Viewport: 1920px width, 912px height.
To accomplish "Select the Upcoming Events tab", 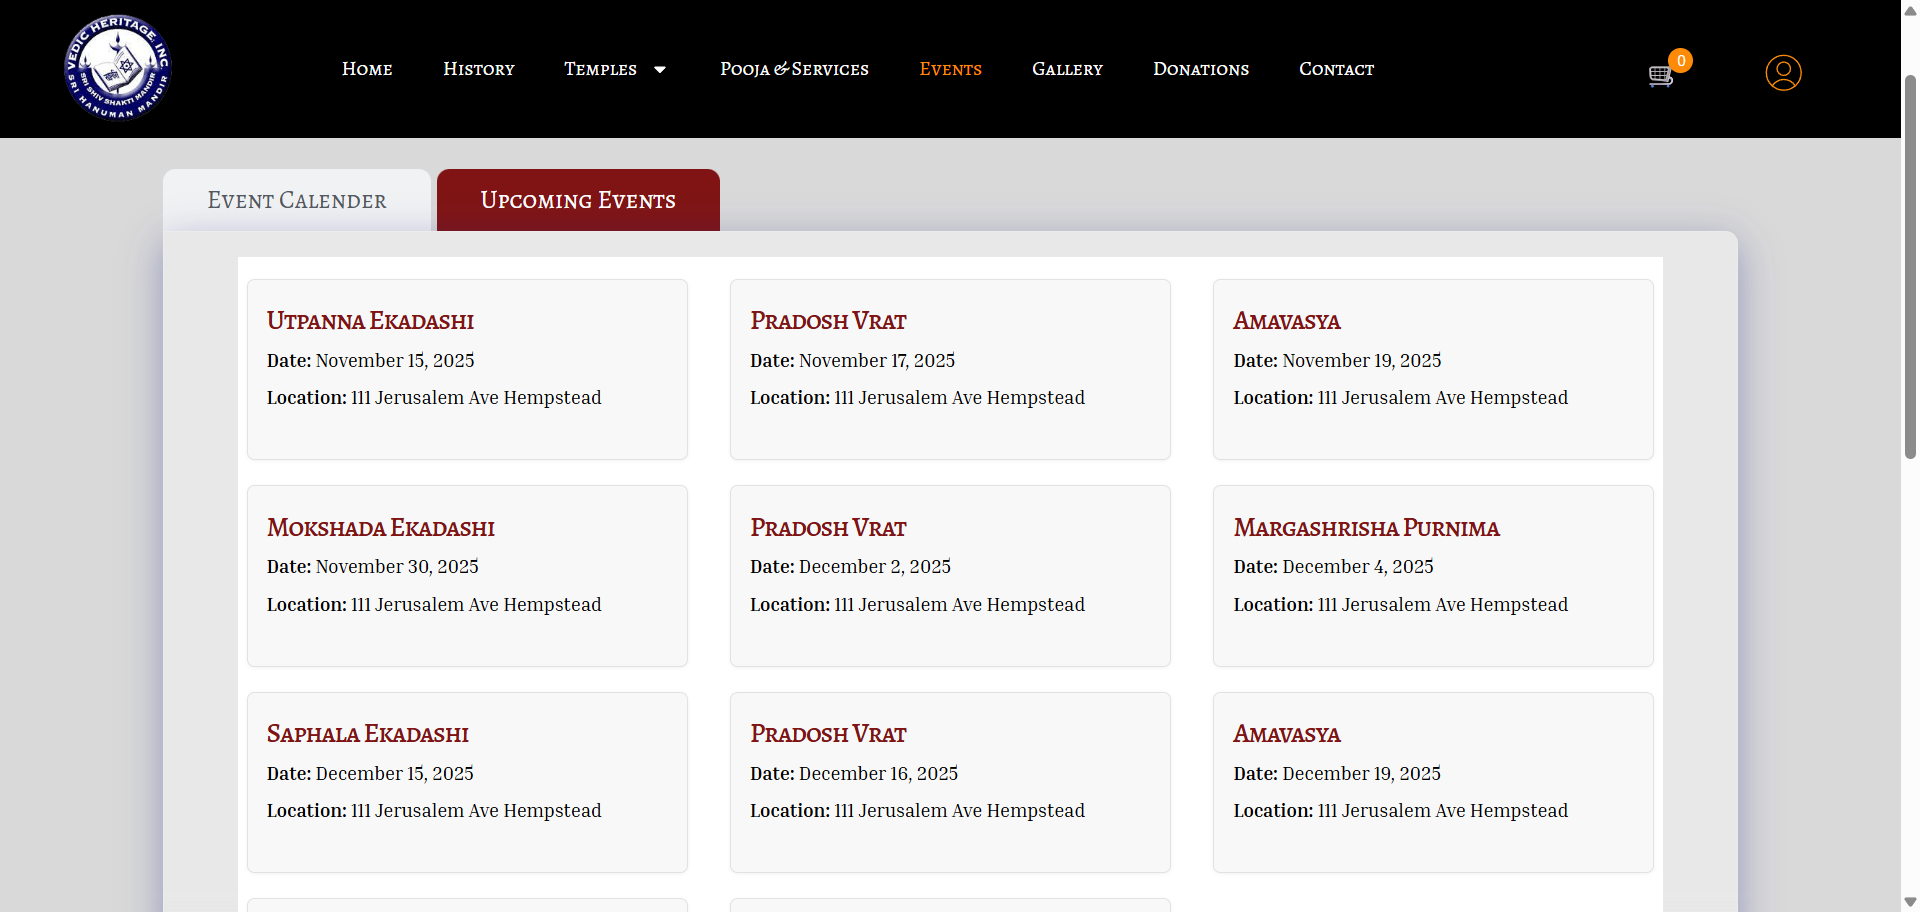I will point(578,201).
